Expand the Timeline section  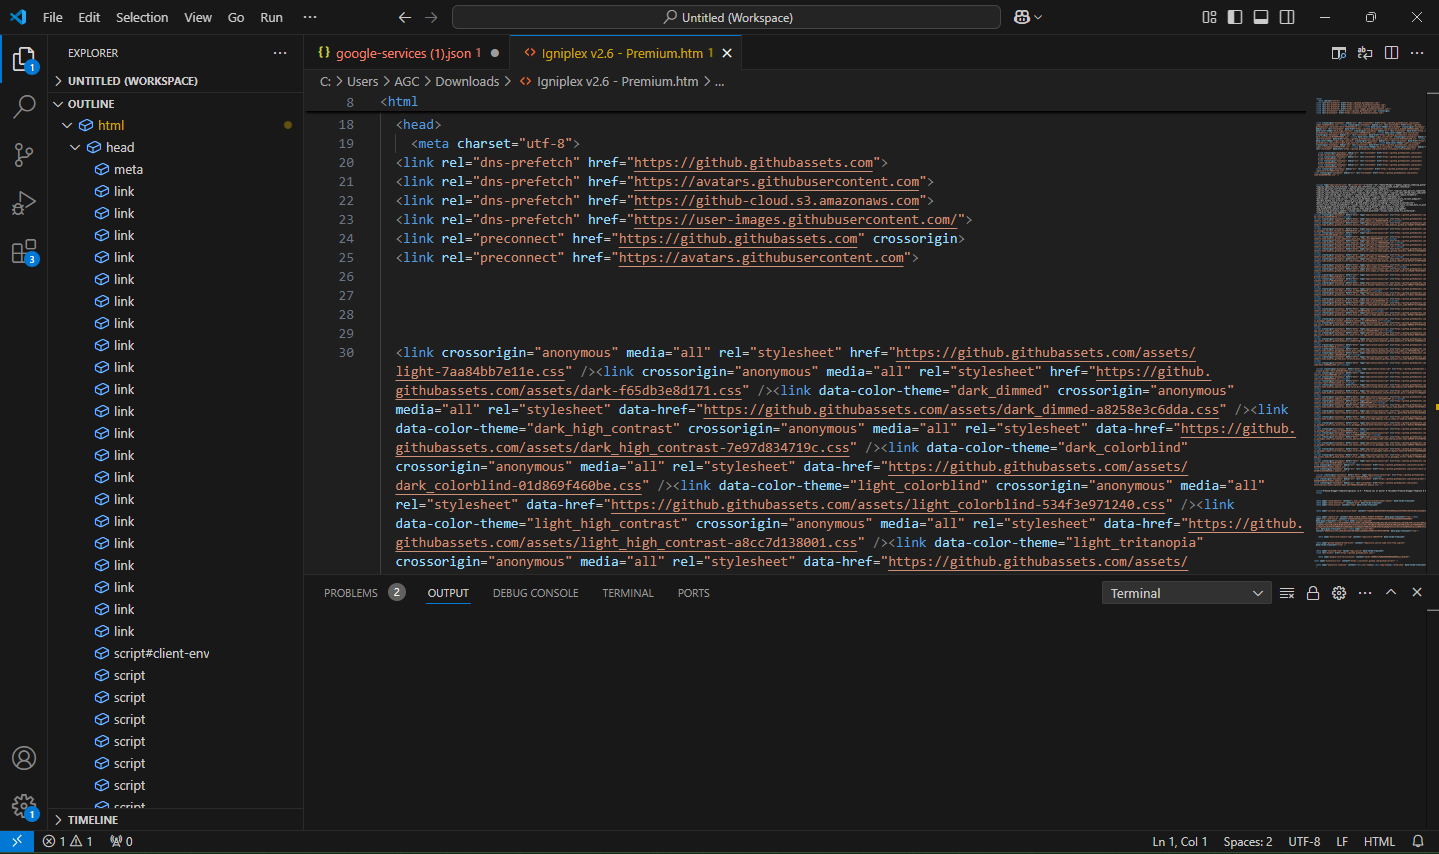click(x=175, y=820)
